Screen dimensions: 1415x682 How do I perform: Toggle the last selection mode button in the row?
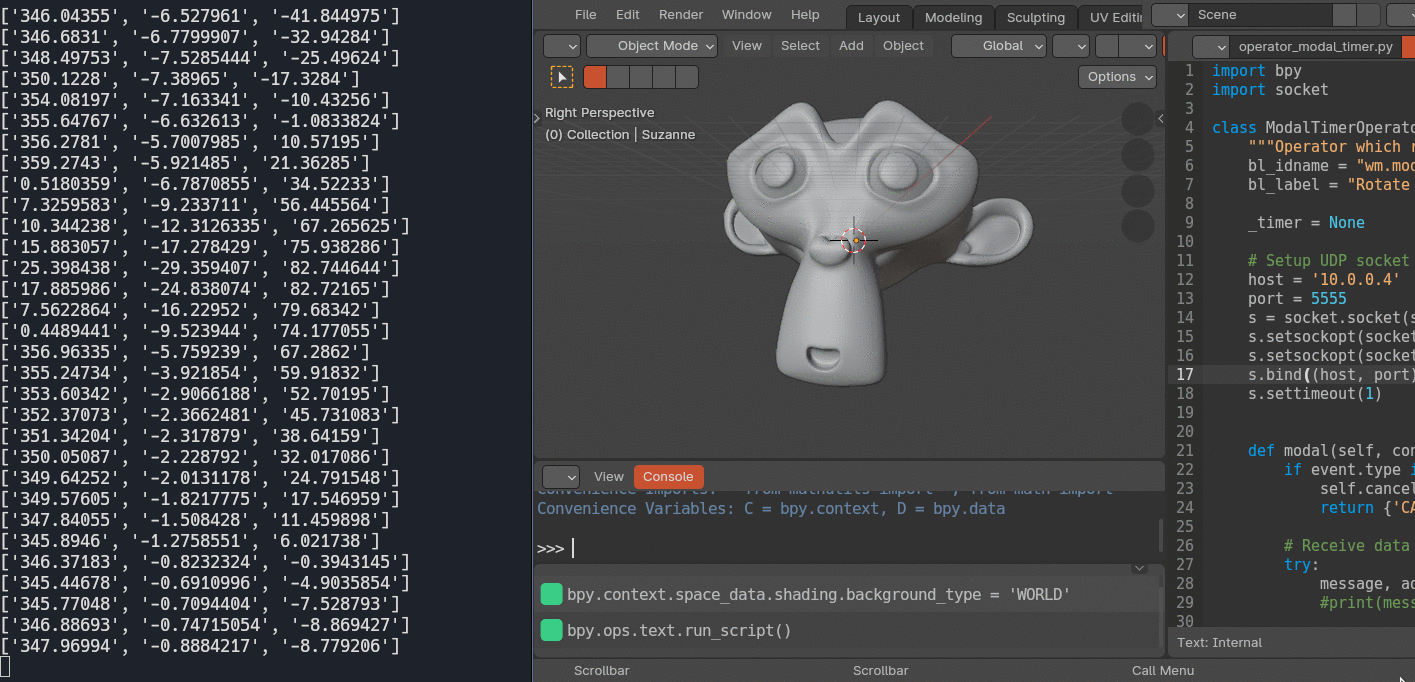pos(687,77)
